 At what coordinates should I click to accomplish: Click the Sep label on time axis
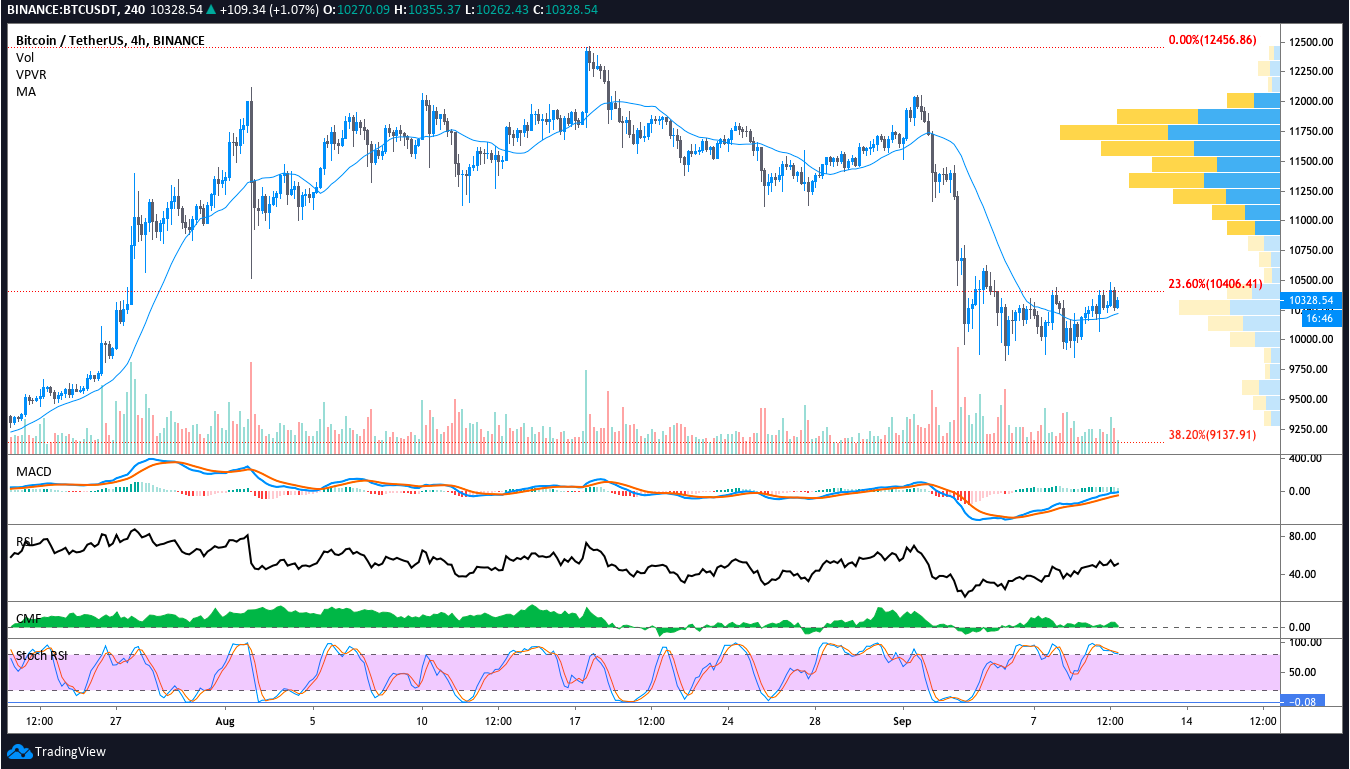tap(903, 720)
